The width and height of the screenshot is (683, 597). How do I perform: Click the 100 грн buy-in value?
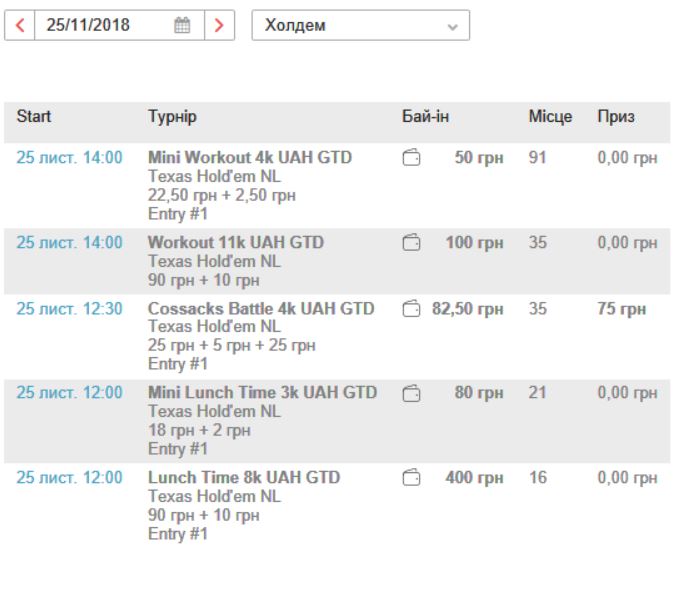point(475,242)
